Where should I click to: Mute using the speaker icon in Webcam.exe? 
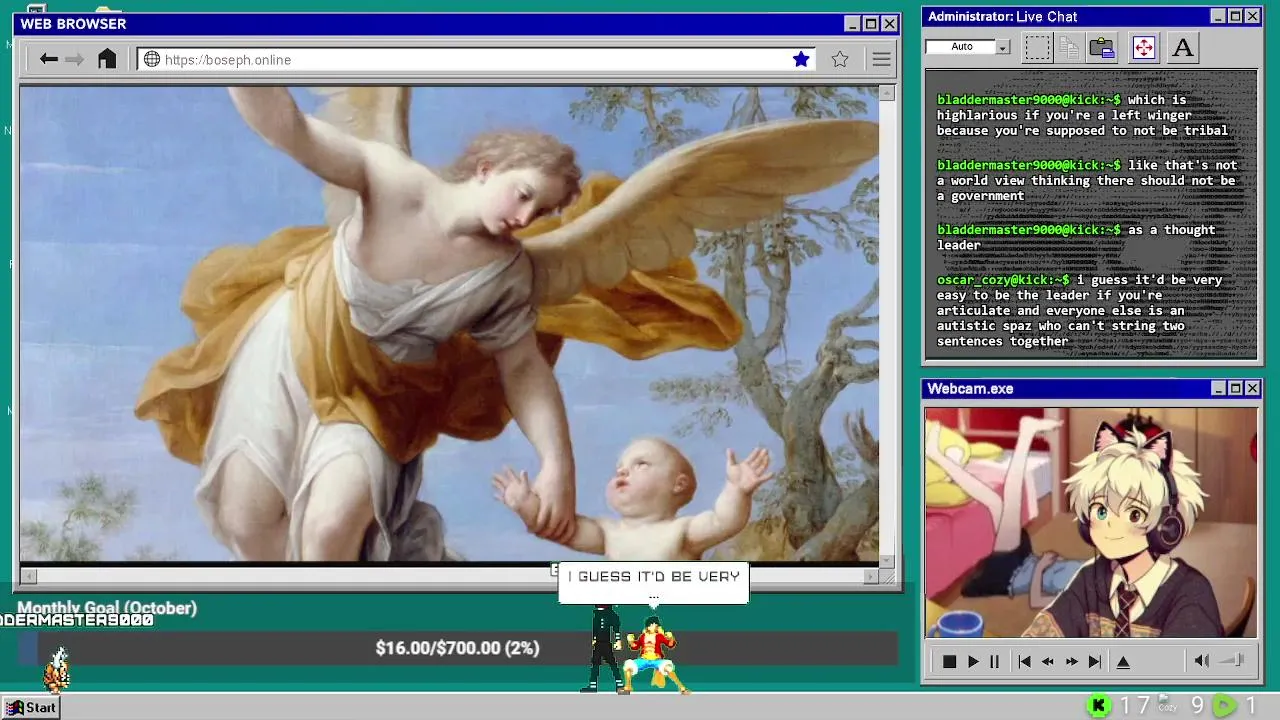click(x=1202, y=660)
